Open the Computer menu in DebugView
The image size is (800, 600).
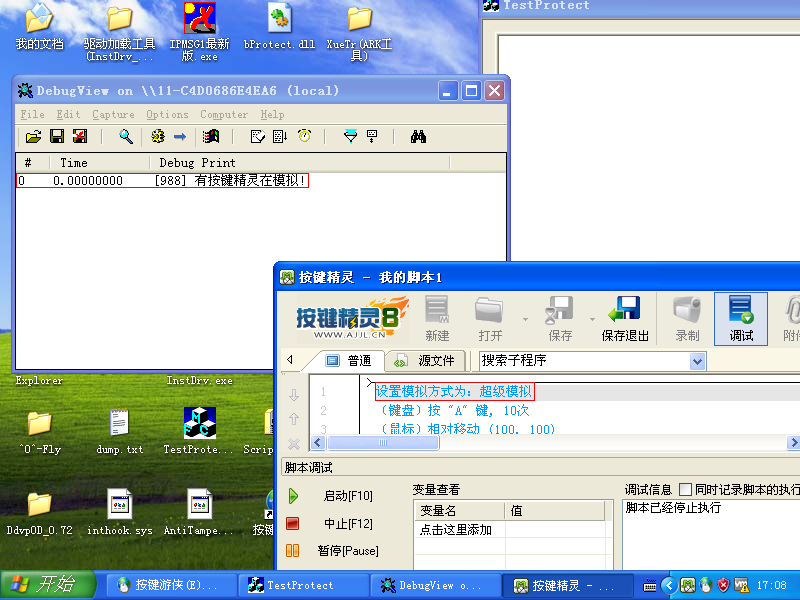point(224,114)
